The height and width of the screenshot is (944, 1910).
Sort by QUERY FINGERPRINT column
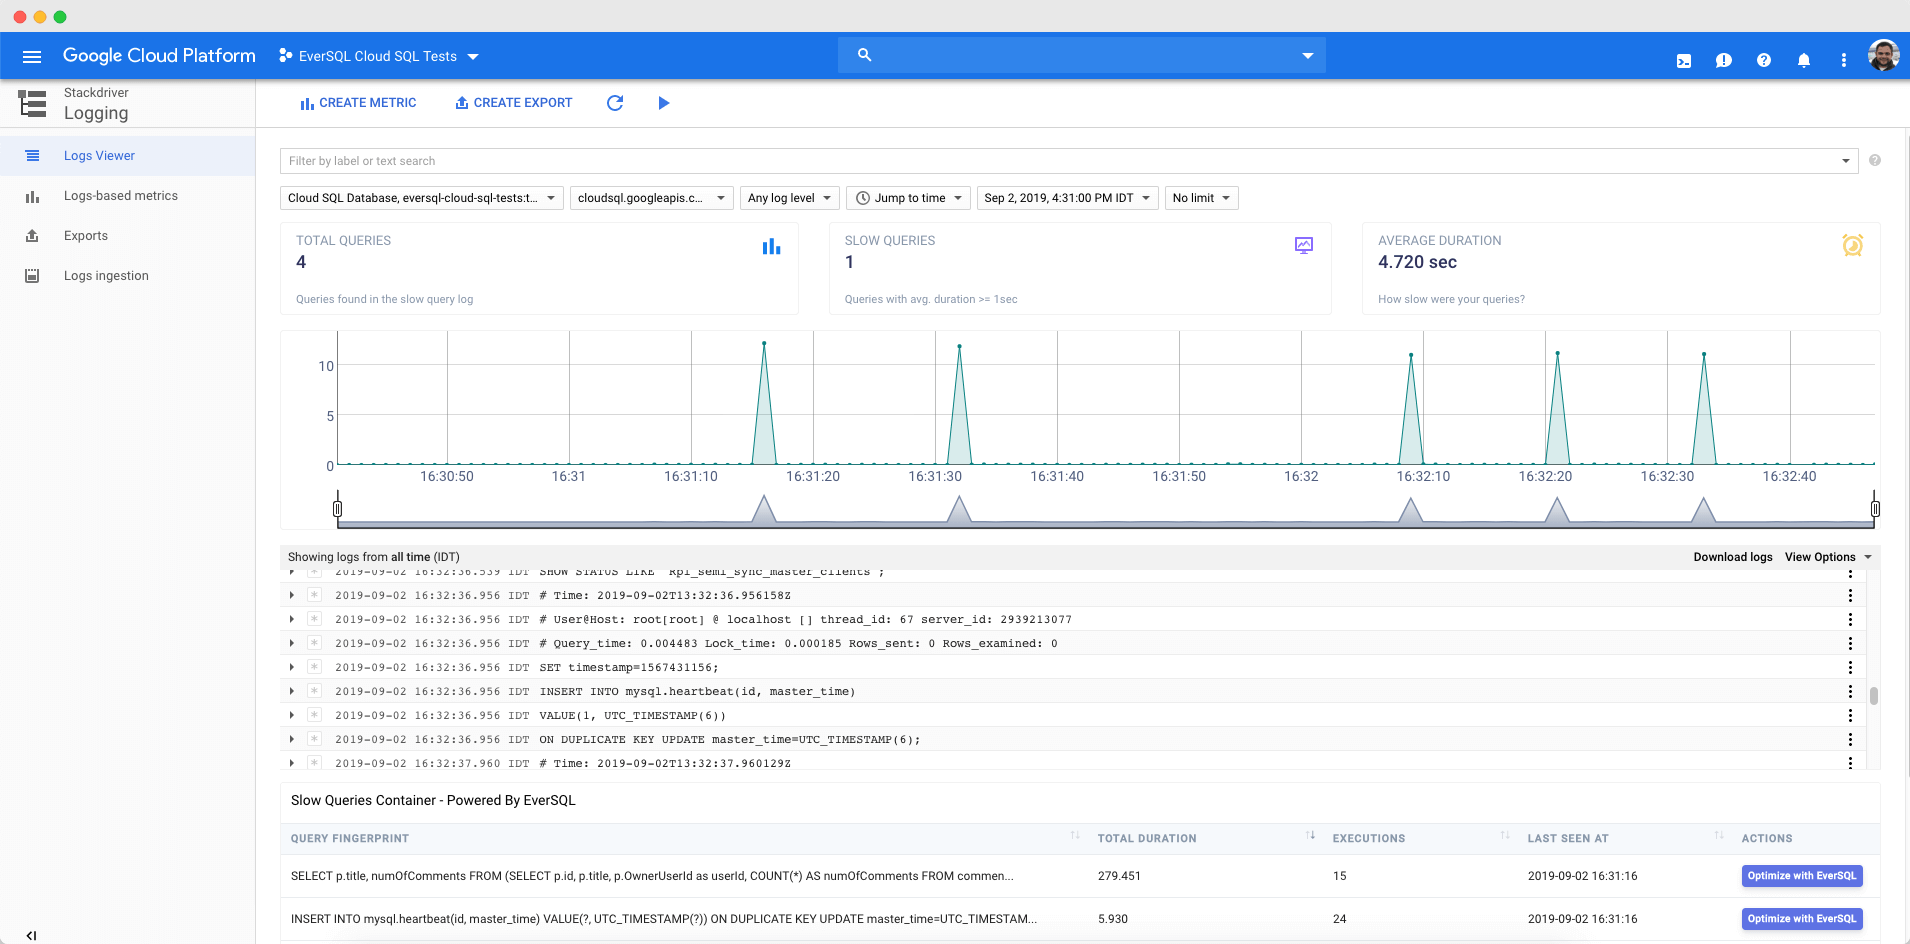pyautogui.click(x=1075, y=836)
